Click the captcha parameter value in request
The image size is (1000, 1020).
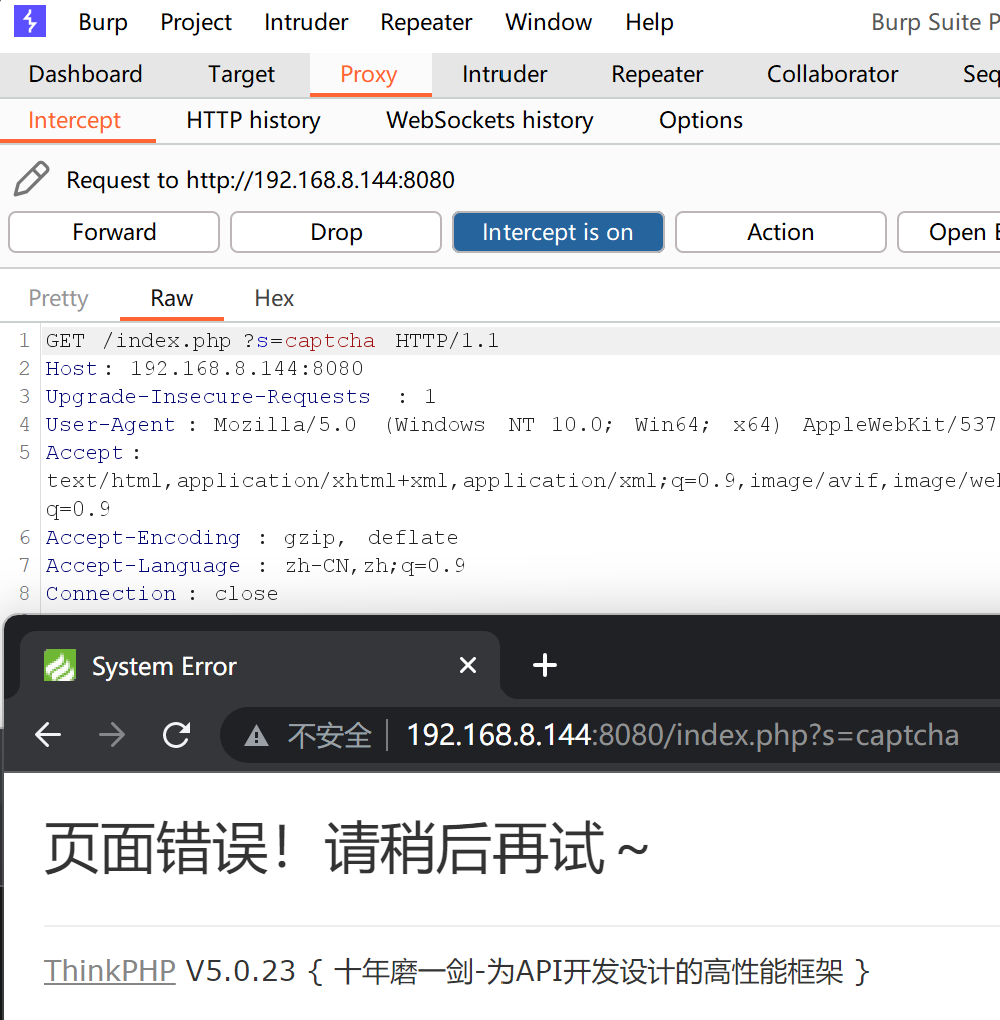tap(330, 341)
